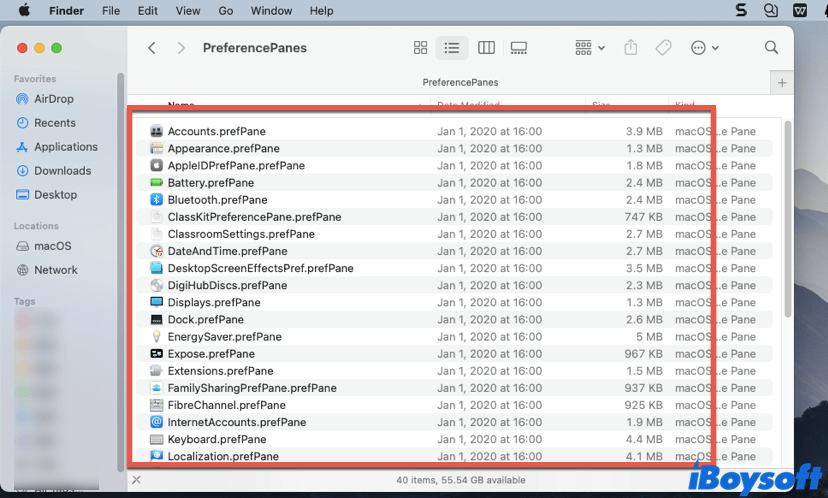Open the More actions ellipsis menu

tap(704, 48)
